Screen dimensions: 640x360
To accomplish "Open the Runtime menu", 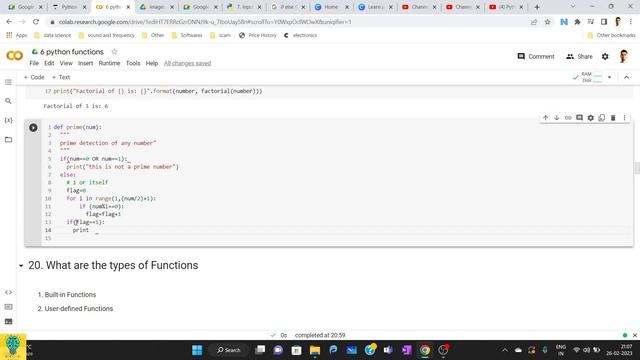I will (109, 63).
